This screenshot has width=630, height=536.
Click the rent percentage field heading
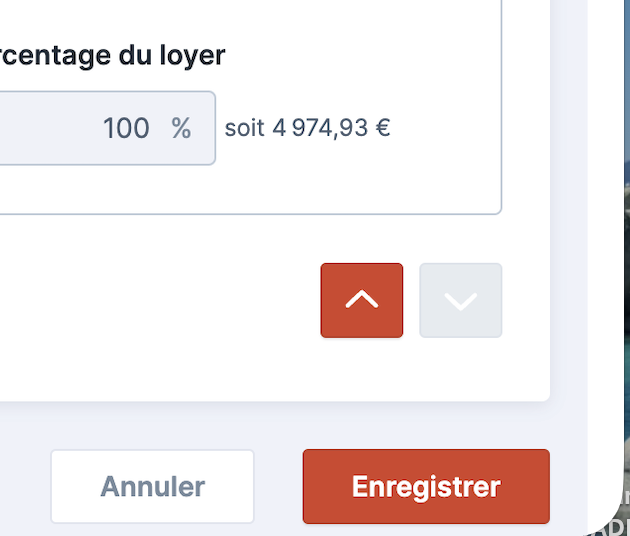click(x=112, y=55)
